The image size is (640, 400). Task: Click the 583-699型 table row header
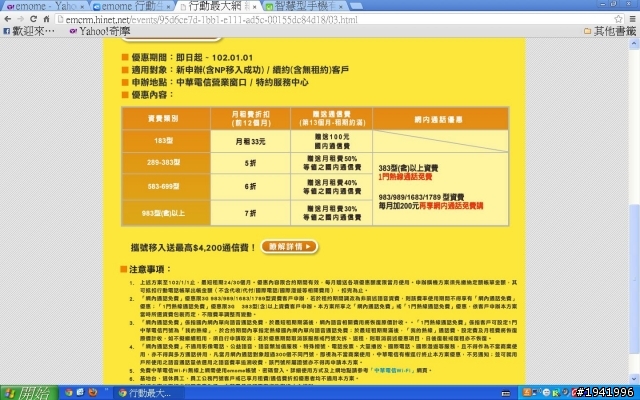(x=166, y=187)
